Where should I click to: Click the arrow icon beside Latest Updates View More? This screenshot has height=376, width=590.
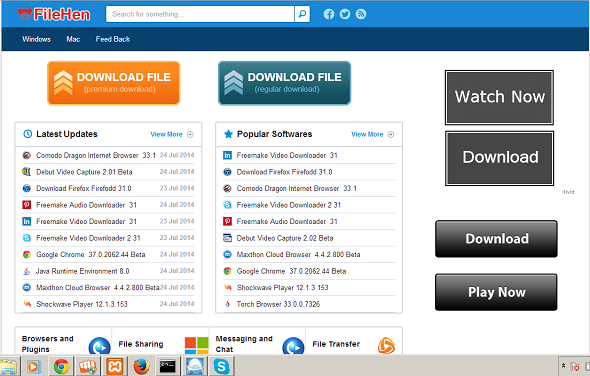tap(190, 134)
